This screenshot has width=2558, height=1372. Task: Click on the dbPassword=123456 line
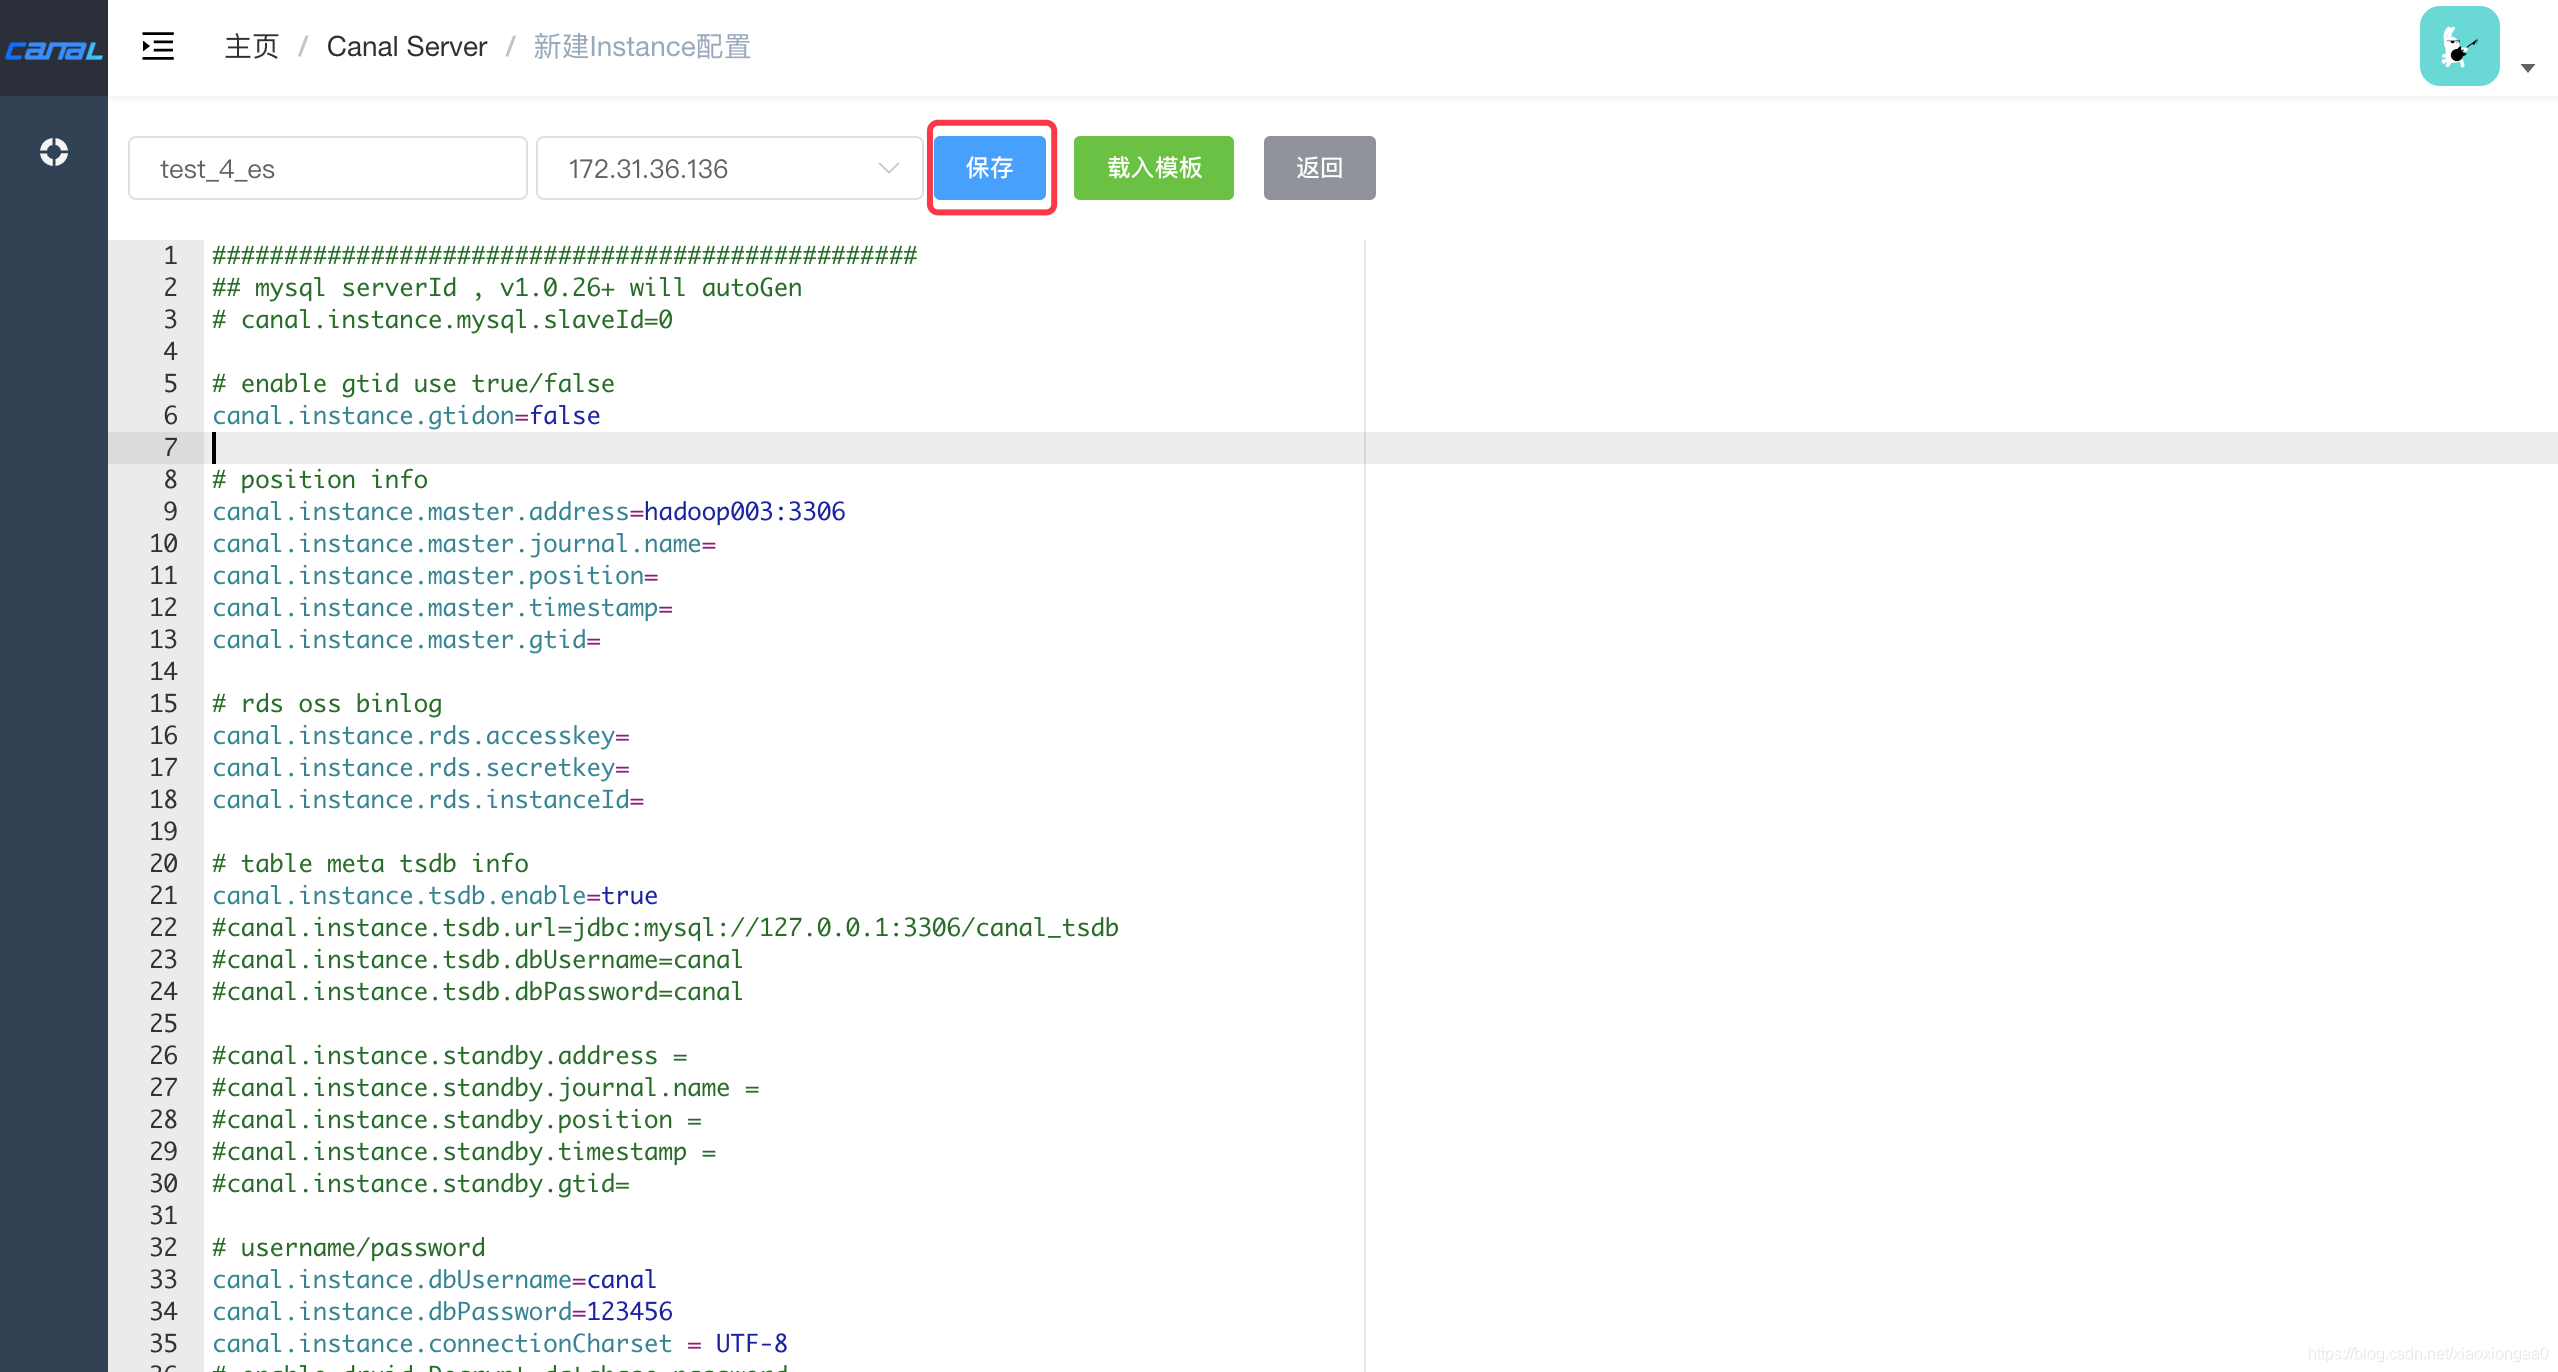tap(442, 1312)
